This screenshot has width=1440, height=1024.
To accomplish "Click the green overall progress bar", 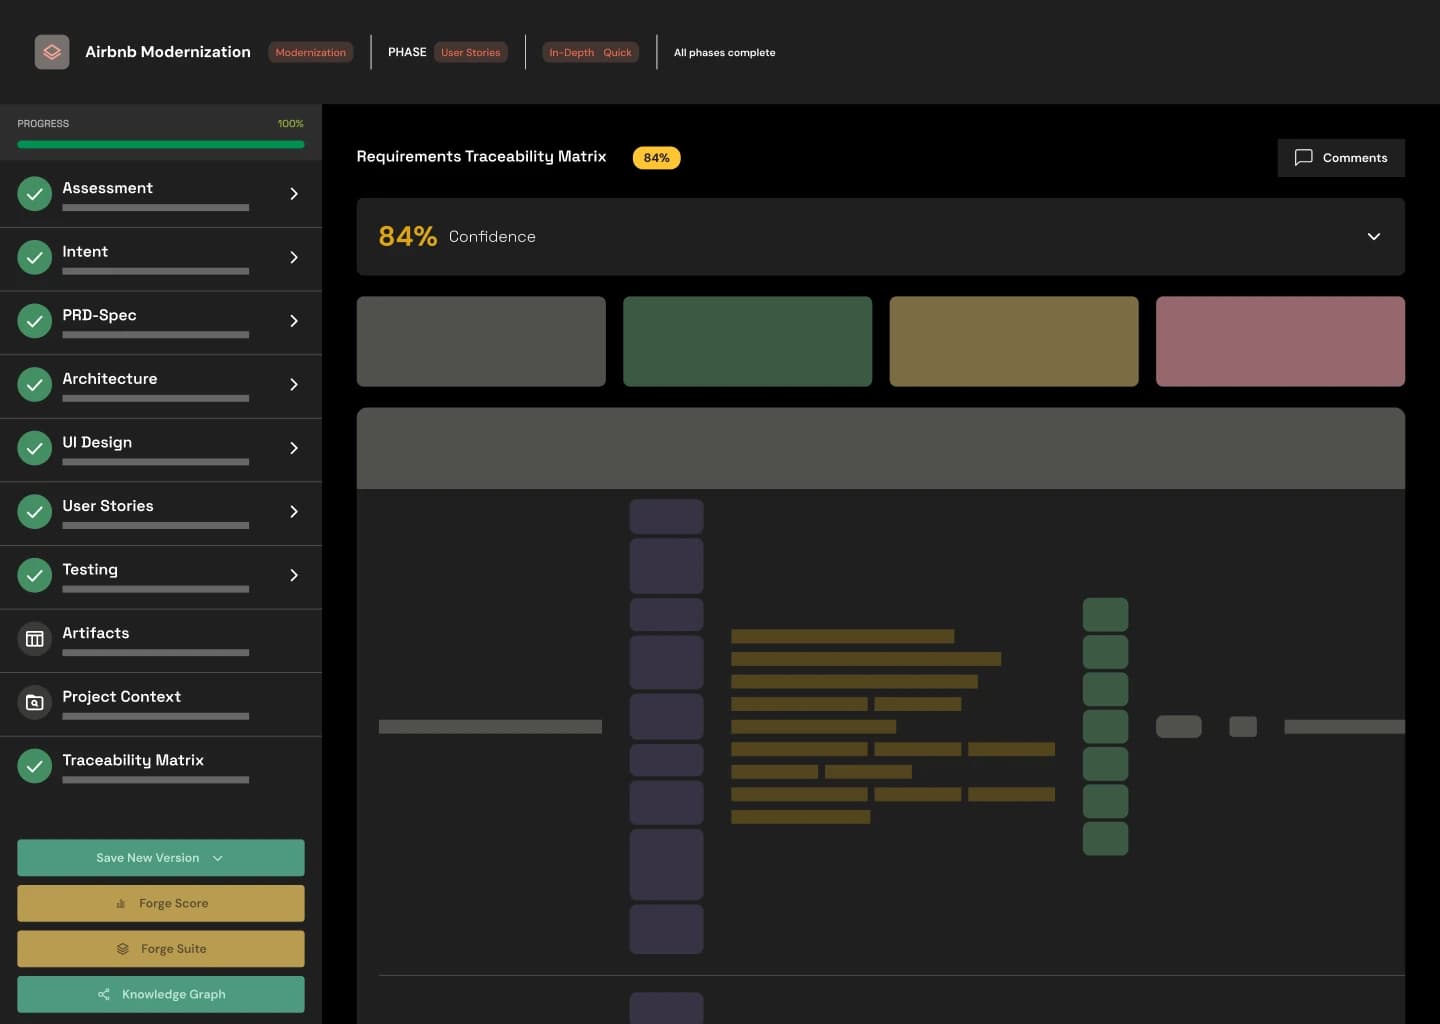I will coord(161,145).
